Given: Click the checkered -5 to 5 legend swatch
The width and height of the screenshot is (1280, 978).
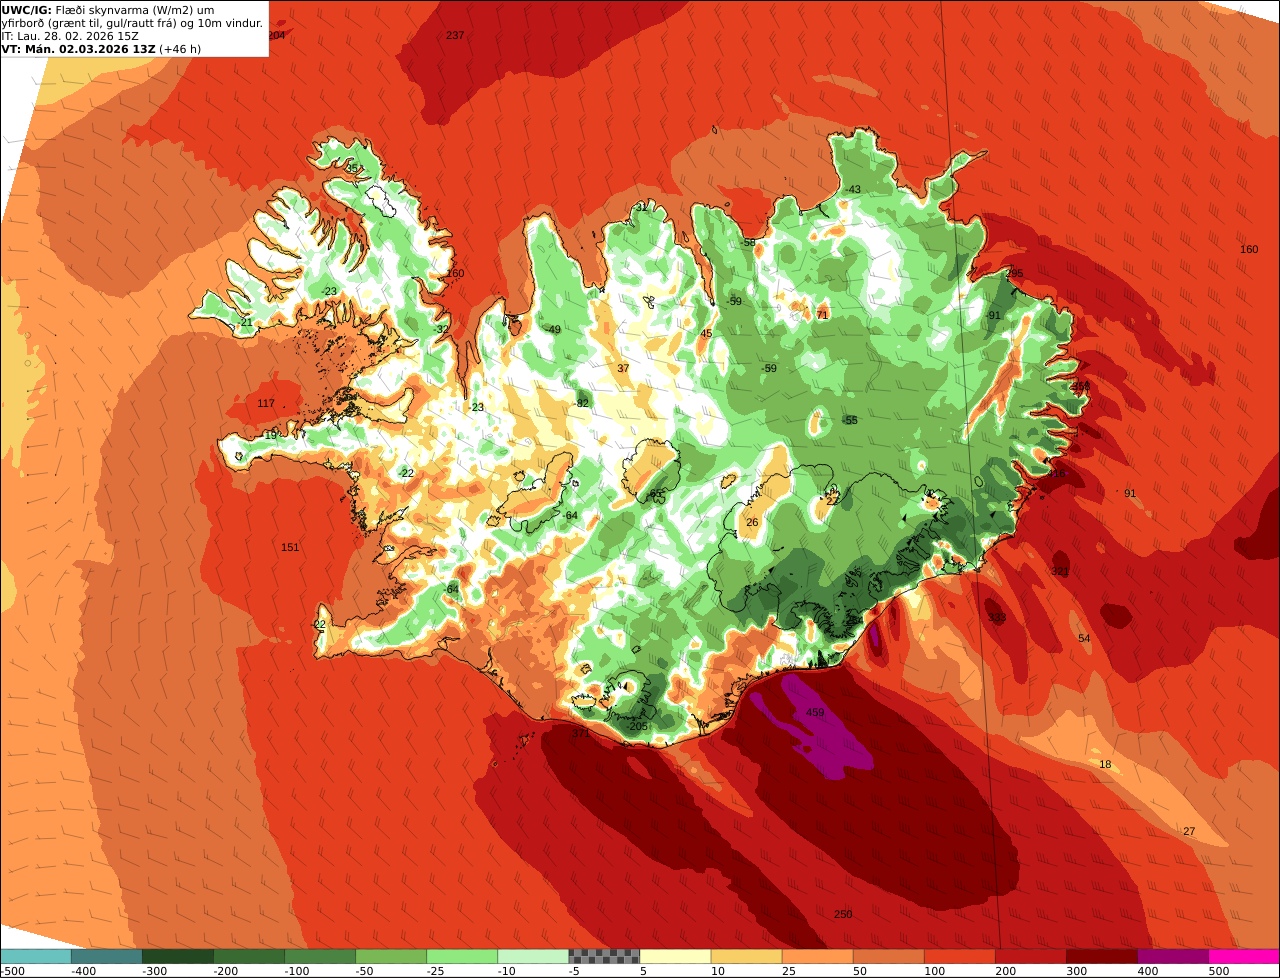Looking at the screenshot, I should 604,955.
